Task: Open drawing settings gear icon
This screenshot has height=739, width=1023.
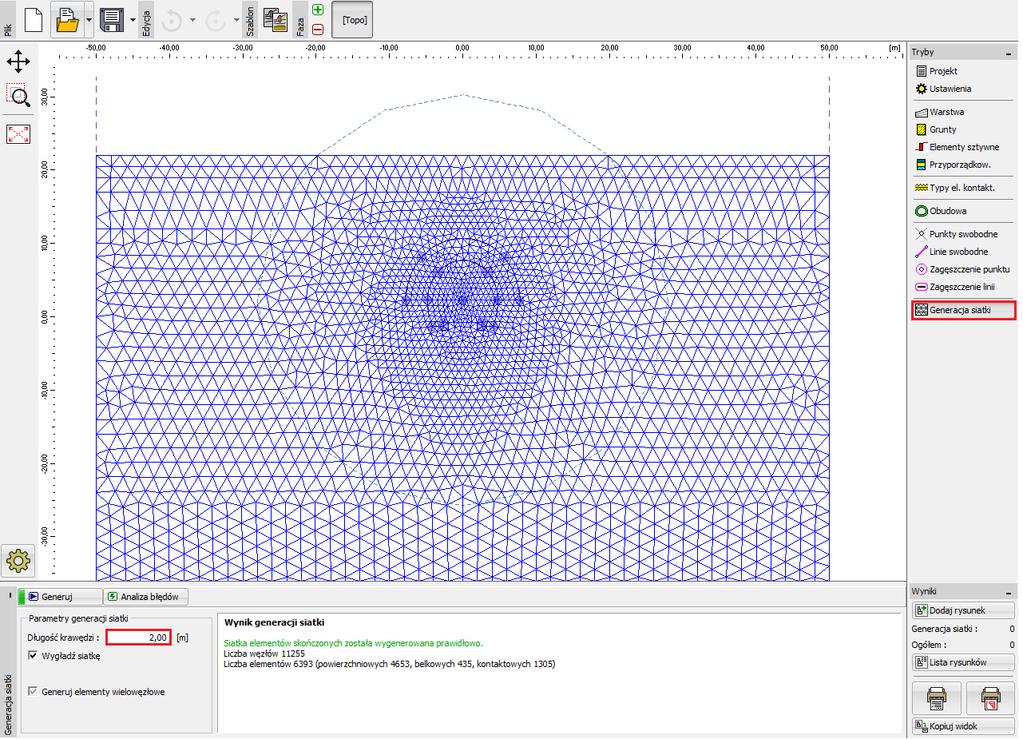Action: pos(18,560)
